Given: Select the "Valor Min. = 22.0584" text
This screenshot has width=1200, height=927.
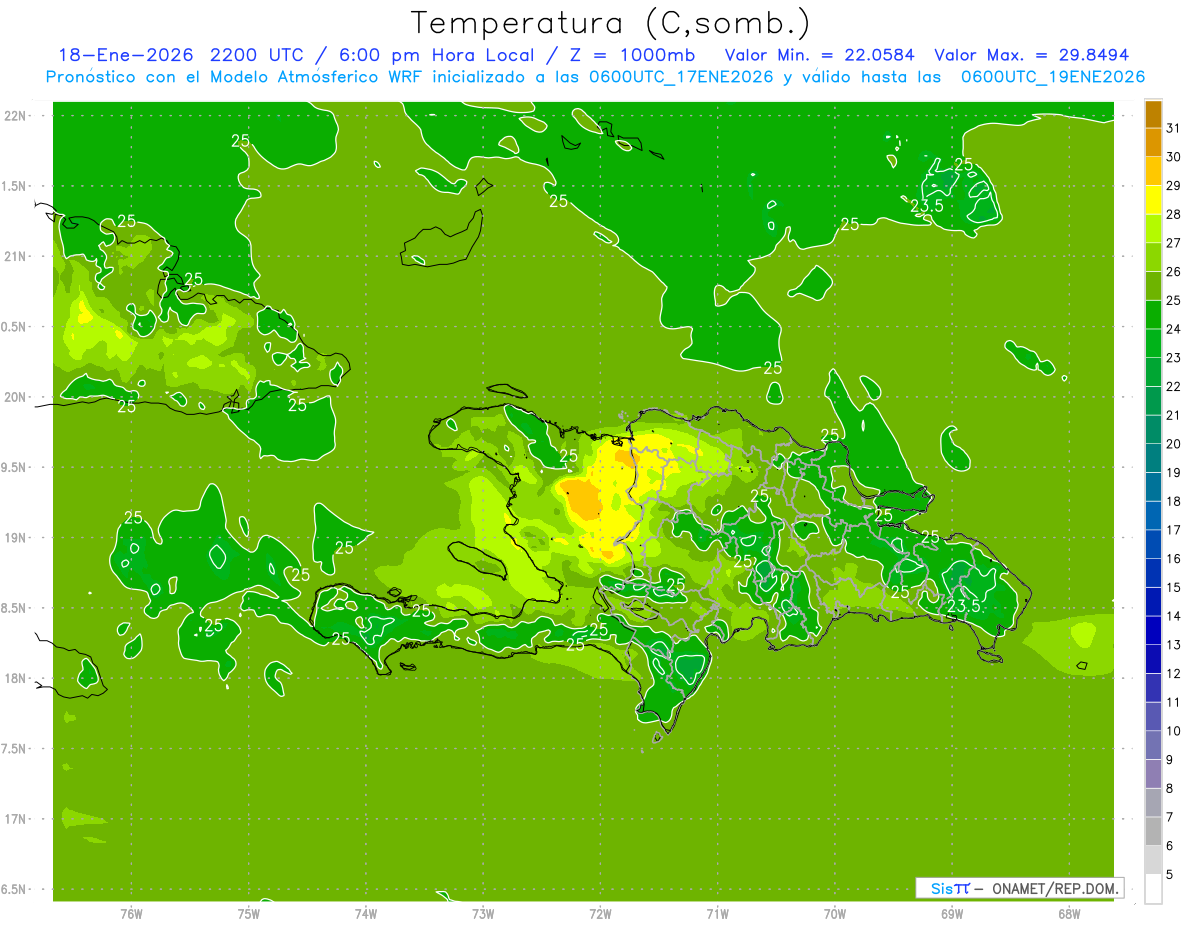Looking at the screenshot, I should (821, 55).
